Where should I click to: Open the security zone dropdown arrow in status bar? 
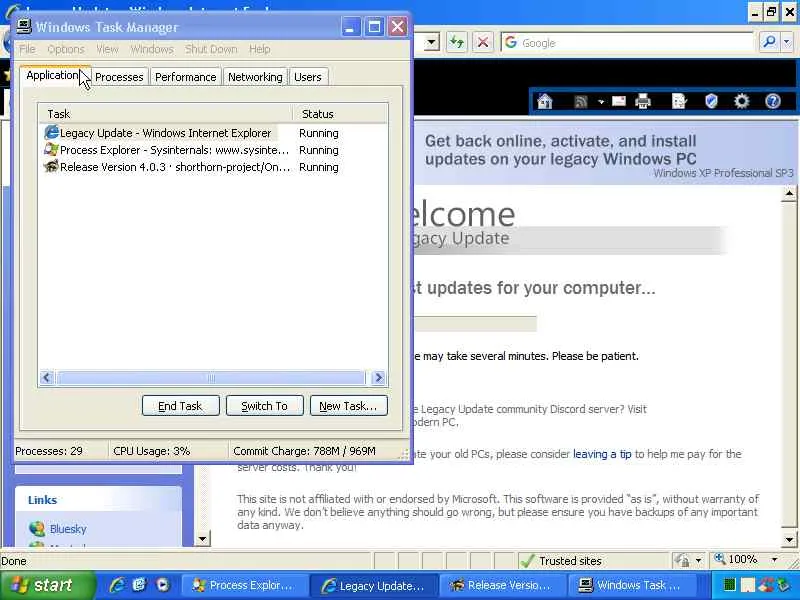698,561
